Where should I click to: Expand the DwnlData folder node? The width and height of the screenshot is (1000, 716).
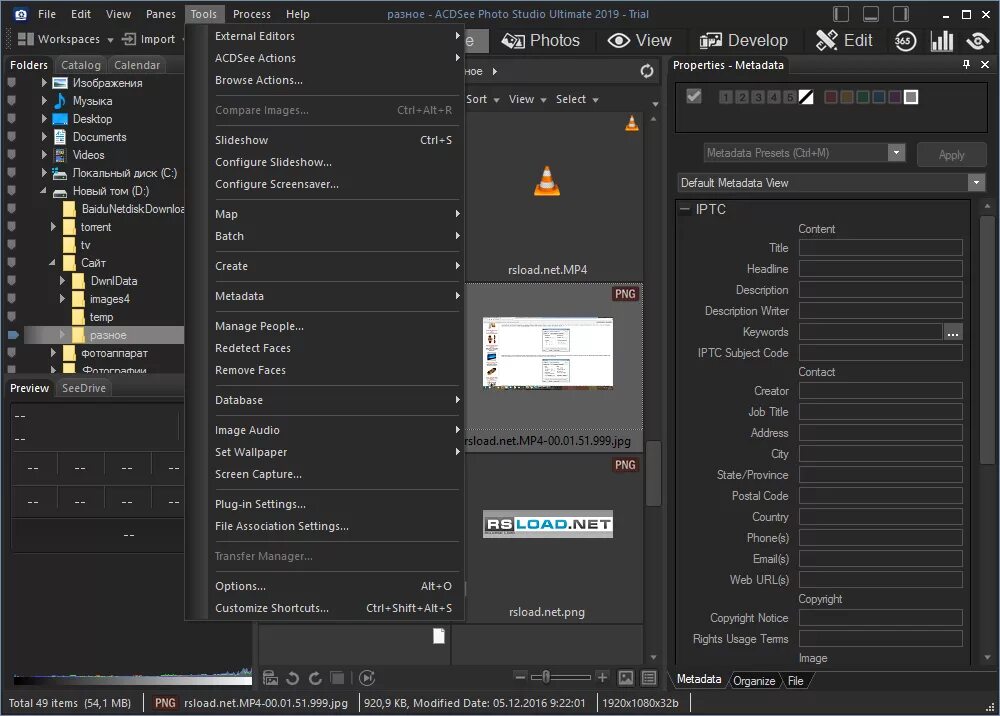(62, 281)
